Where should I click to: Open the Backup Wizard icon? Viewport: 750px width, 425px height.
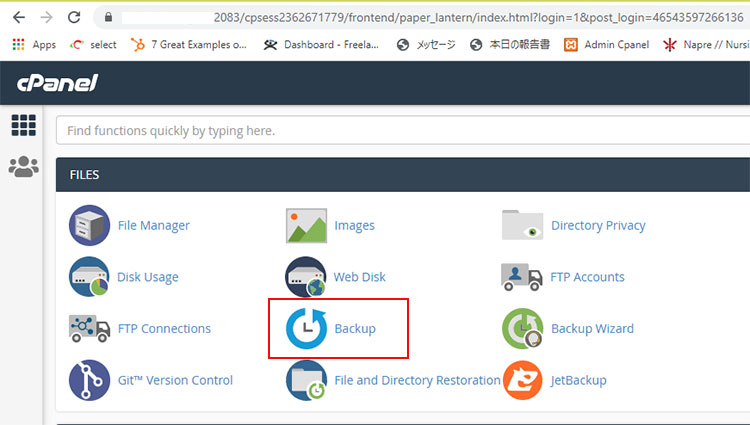click(522, 328)
